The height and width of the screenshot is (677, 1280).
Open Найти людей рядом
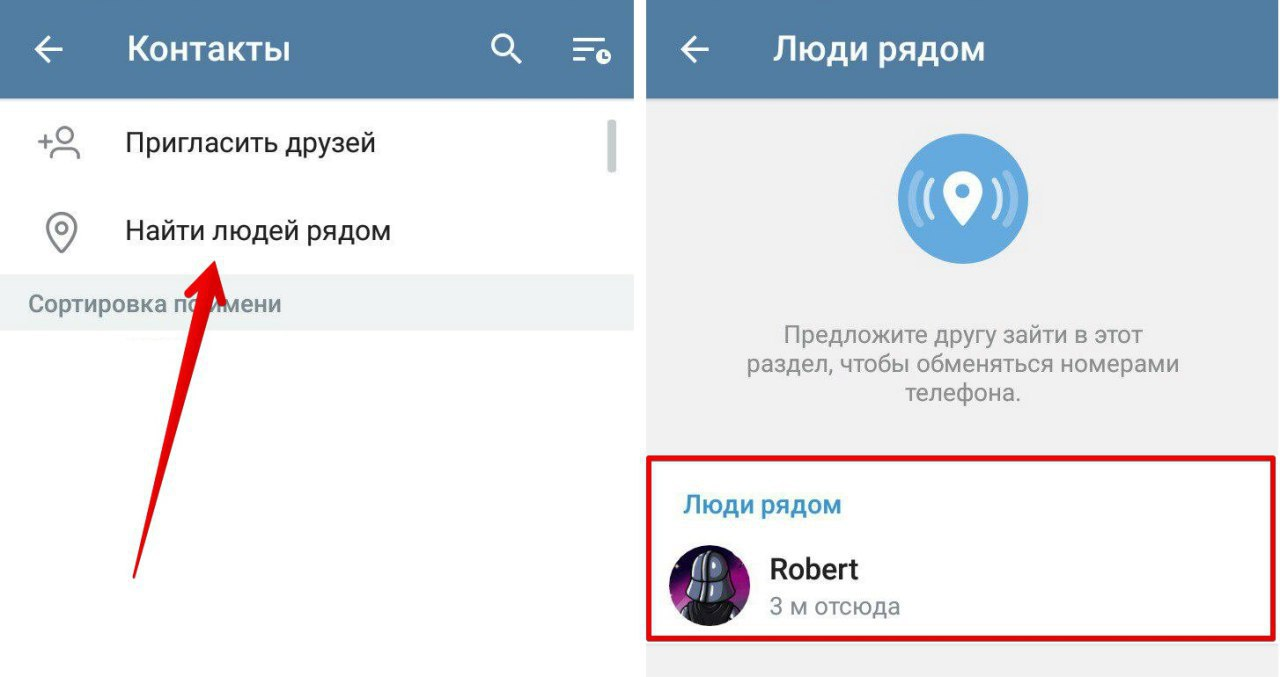pos(258,232)
